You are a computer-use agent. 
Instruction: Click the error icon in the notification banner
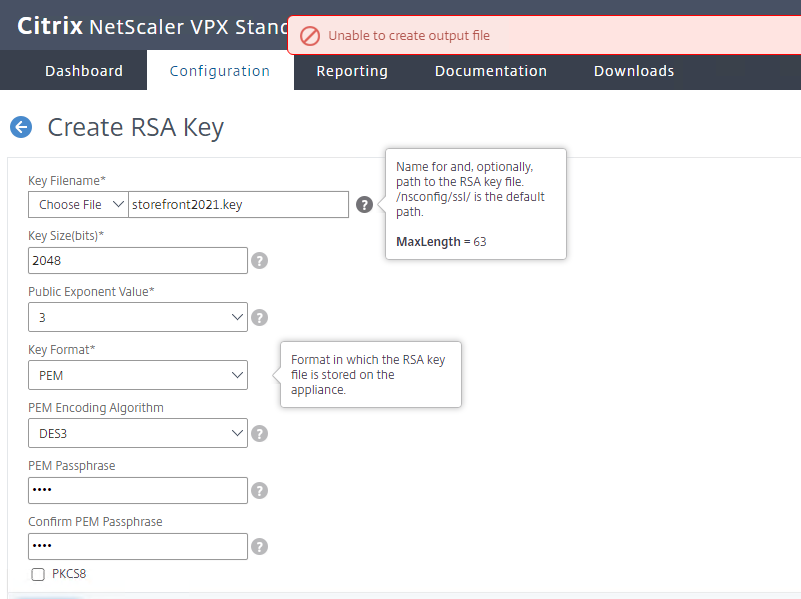[309, 34]
